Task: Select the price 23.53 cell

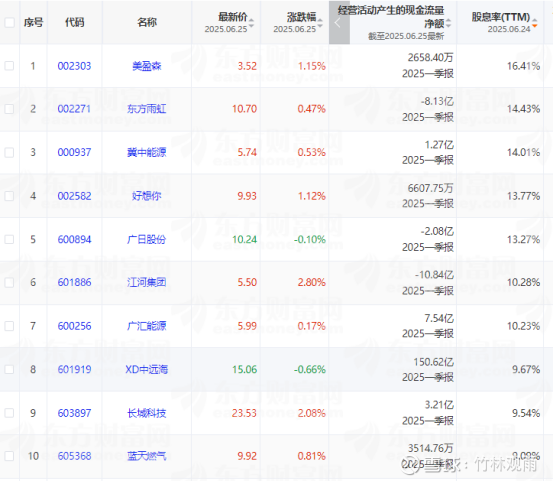Action: [244, 413]
